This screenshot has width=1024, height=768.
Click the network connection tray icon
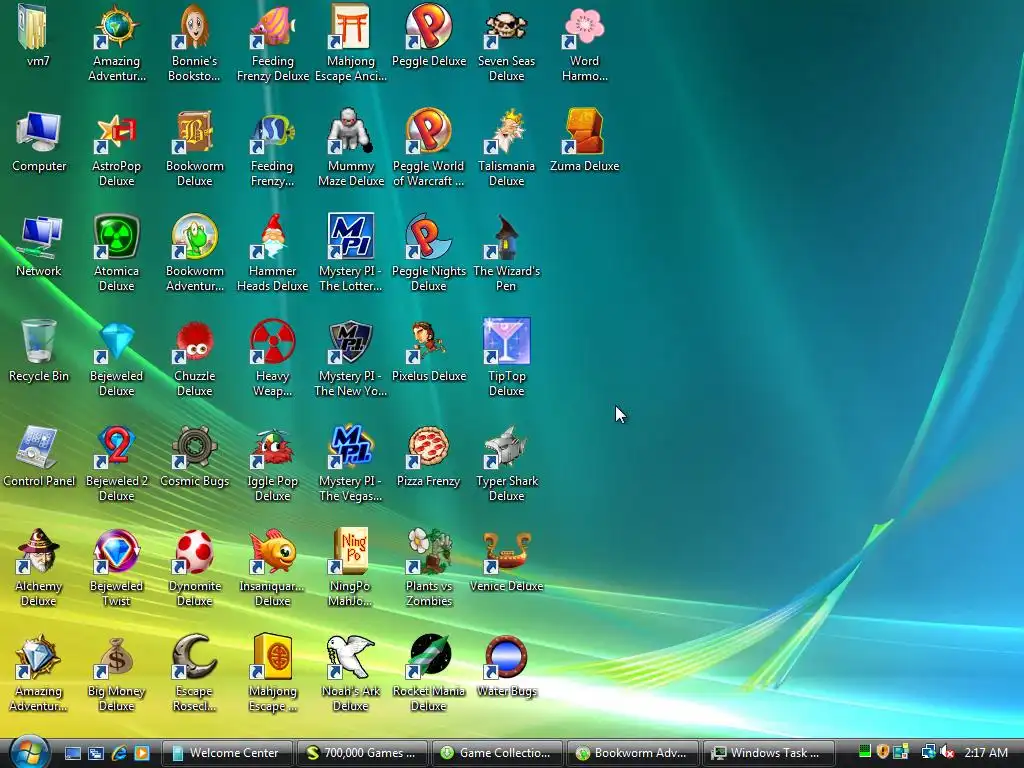coord(928,752)
